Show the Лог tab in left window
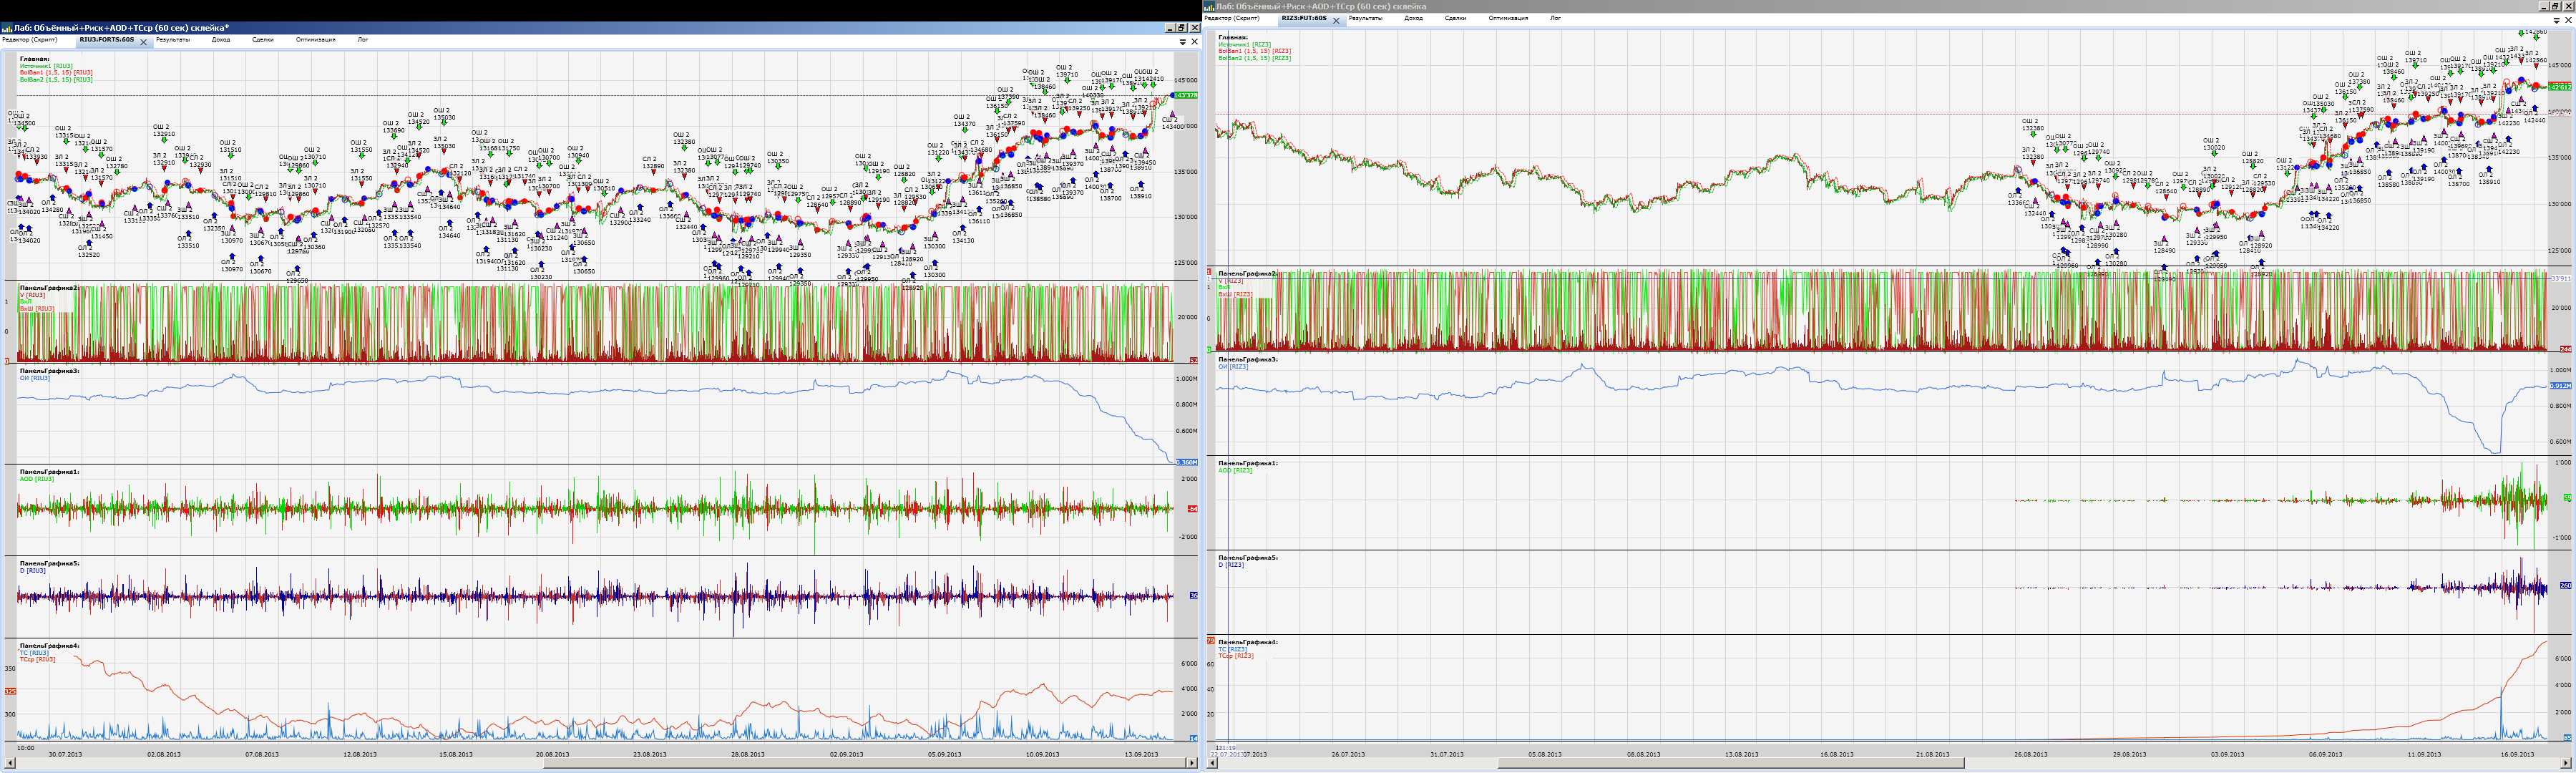Viewport: 2576px width, 773px height. [362, 40]
